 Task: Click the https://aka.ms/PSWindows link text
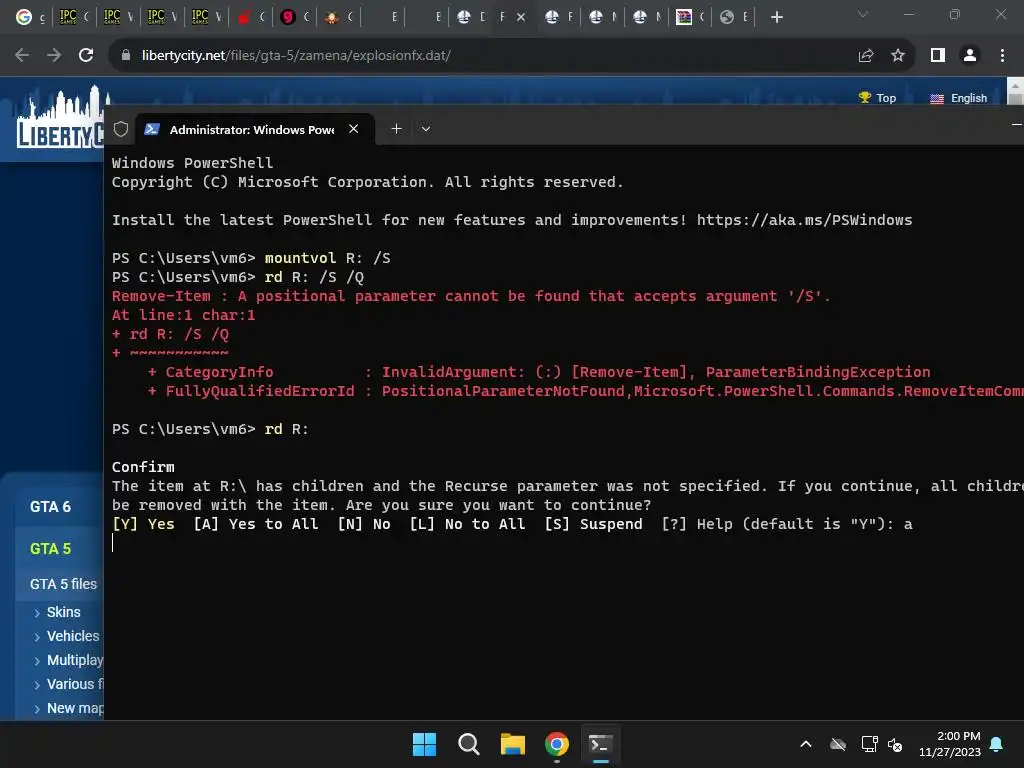coord(804,220)
